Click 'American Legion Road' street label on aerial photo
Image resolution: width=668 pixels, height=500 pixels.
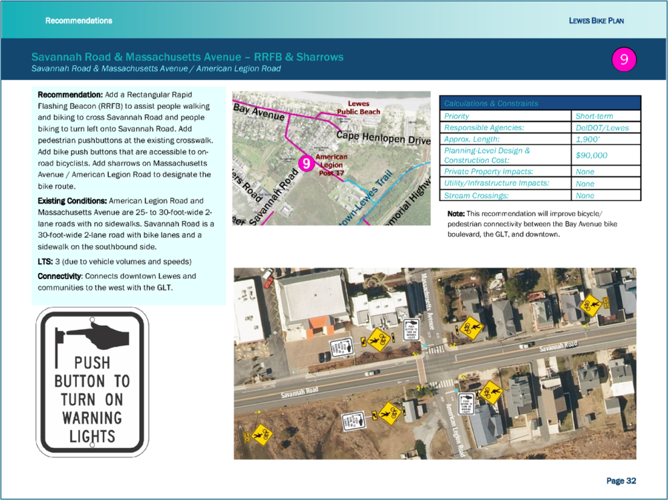coord(455,431)
